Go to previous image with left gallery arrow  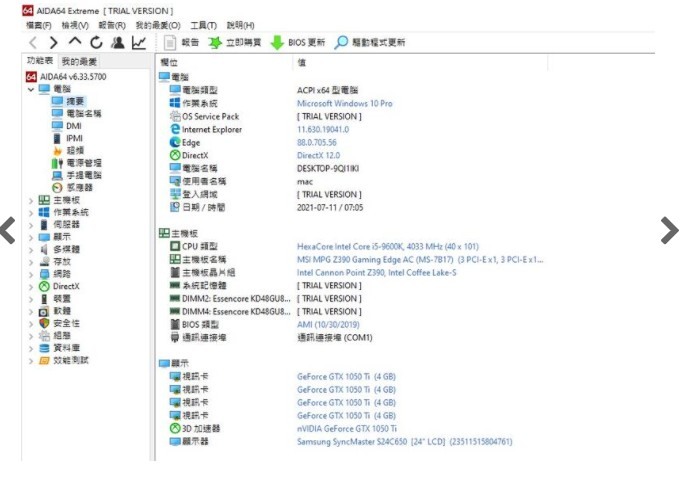click(x=7, y=230)
